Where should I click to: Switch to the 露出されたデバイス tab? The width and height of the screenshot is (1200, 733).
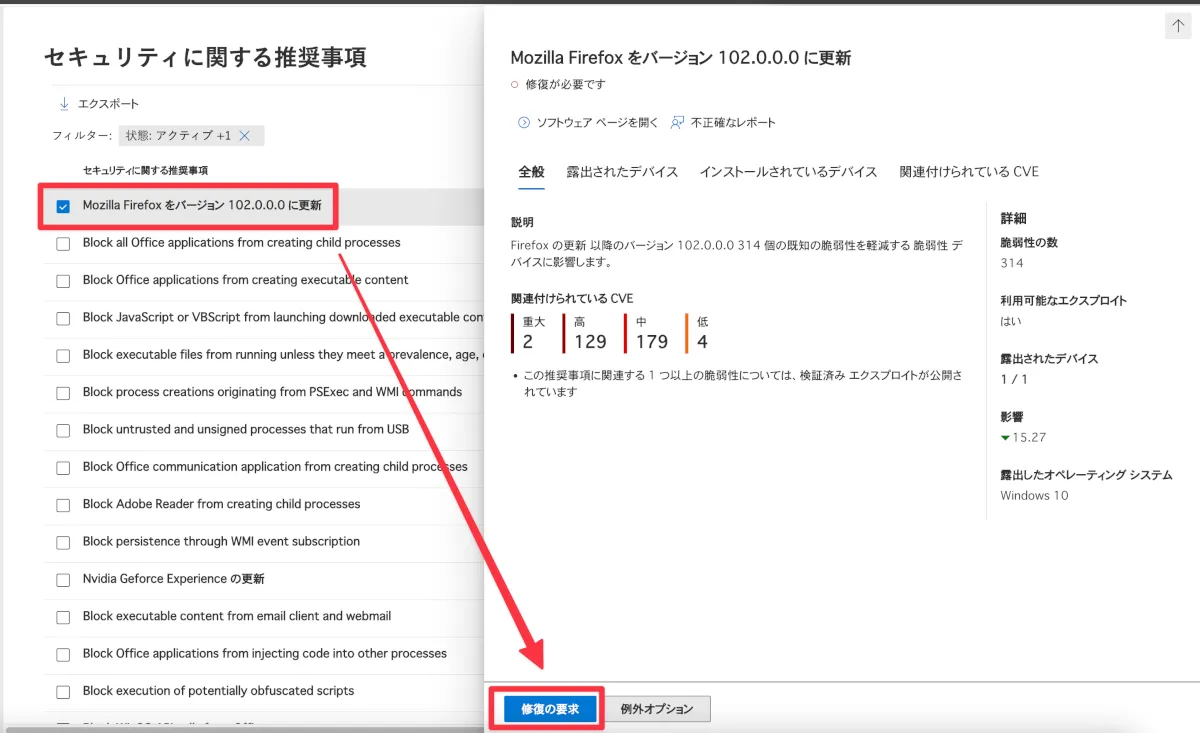[622, 172]
